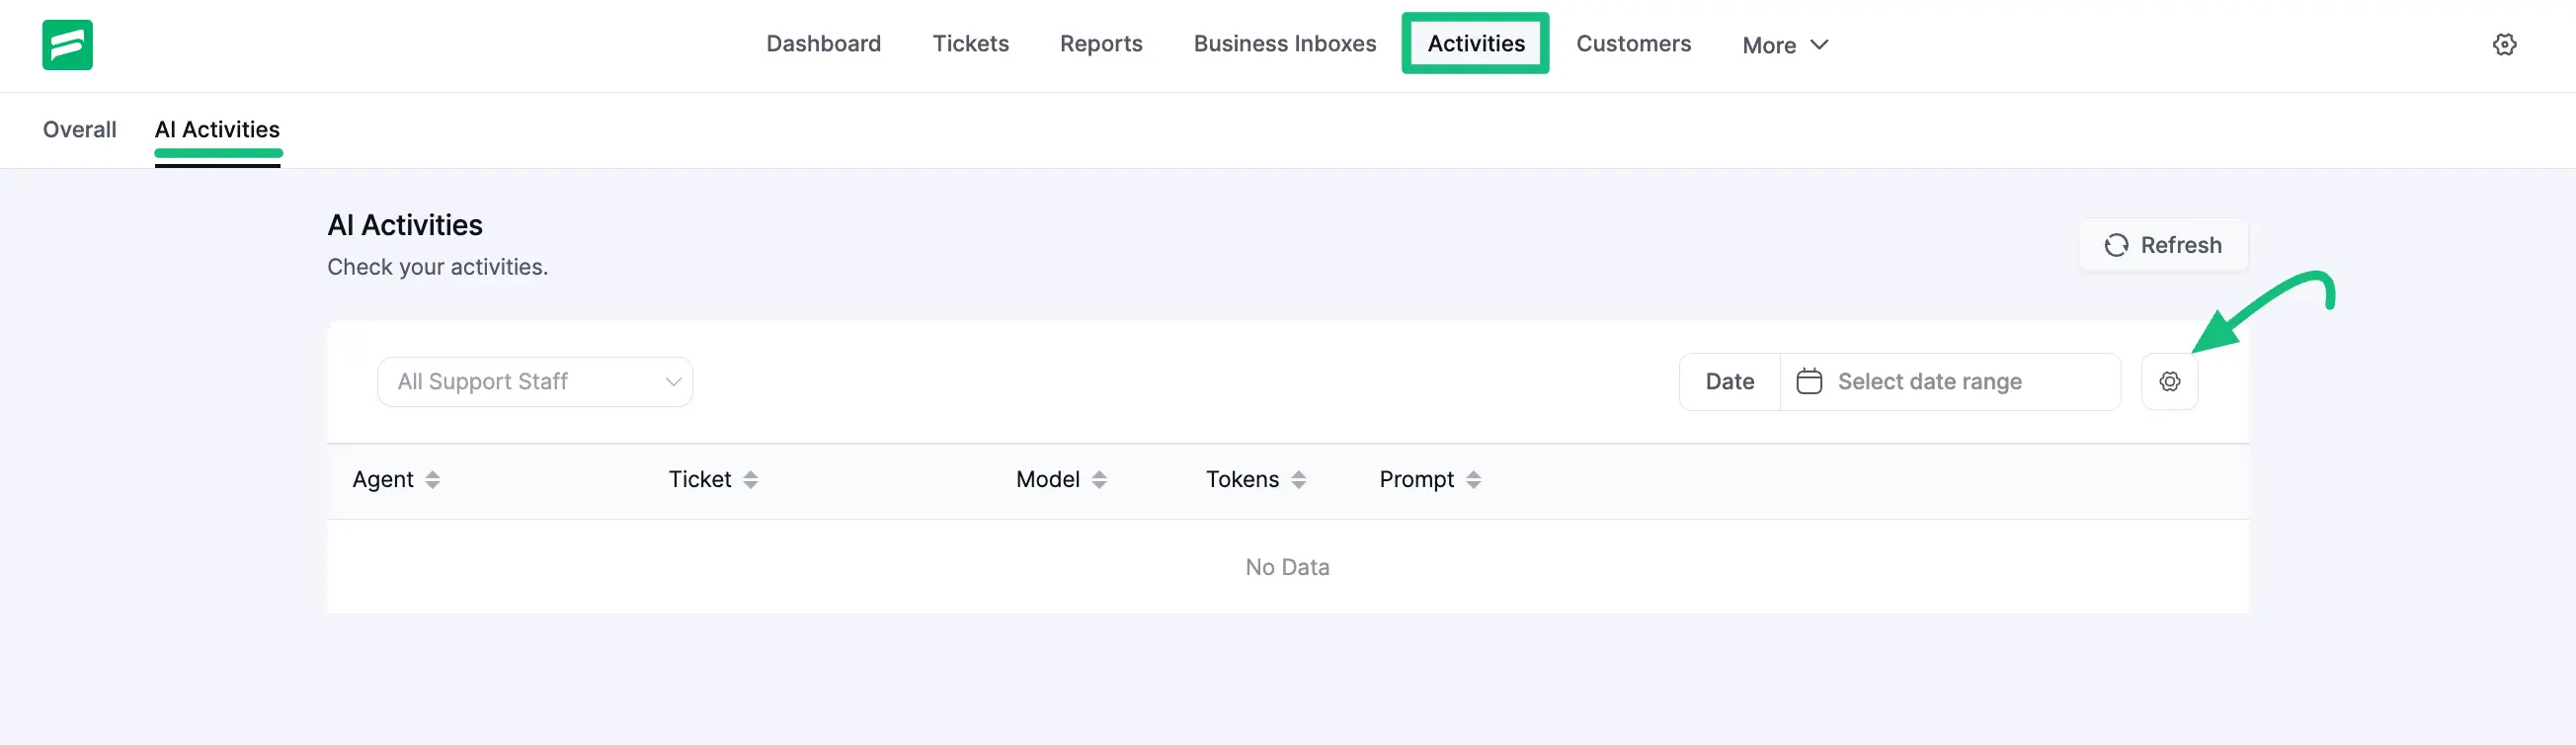Open the All Support Staff dropdown

535,381
